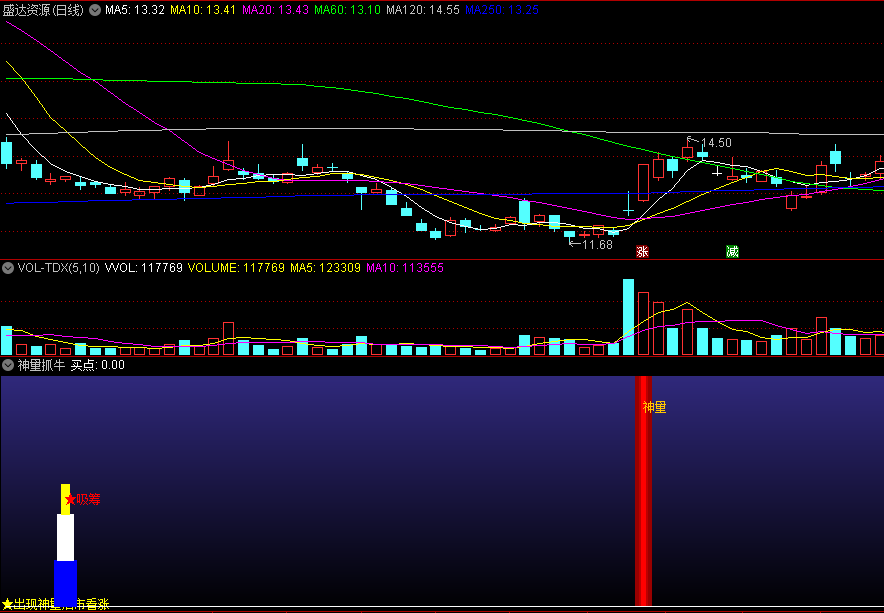
Task: Click the red 涨 marker icon
Action: click(642, 252)
